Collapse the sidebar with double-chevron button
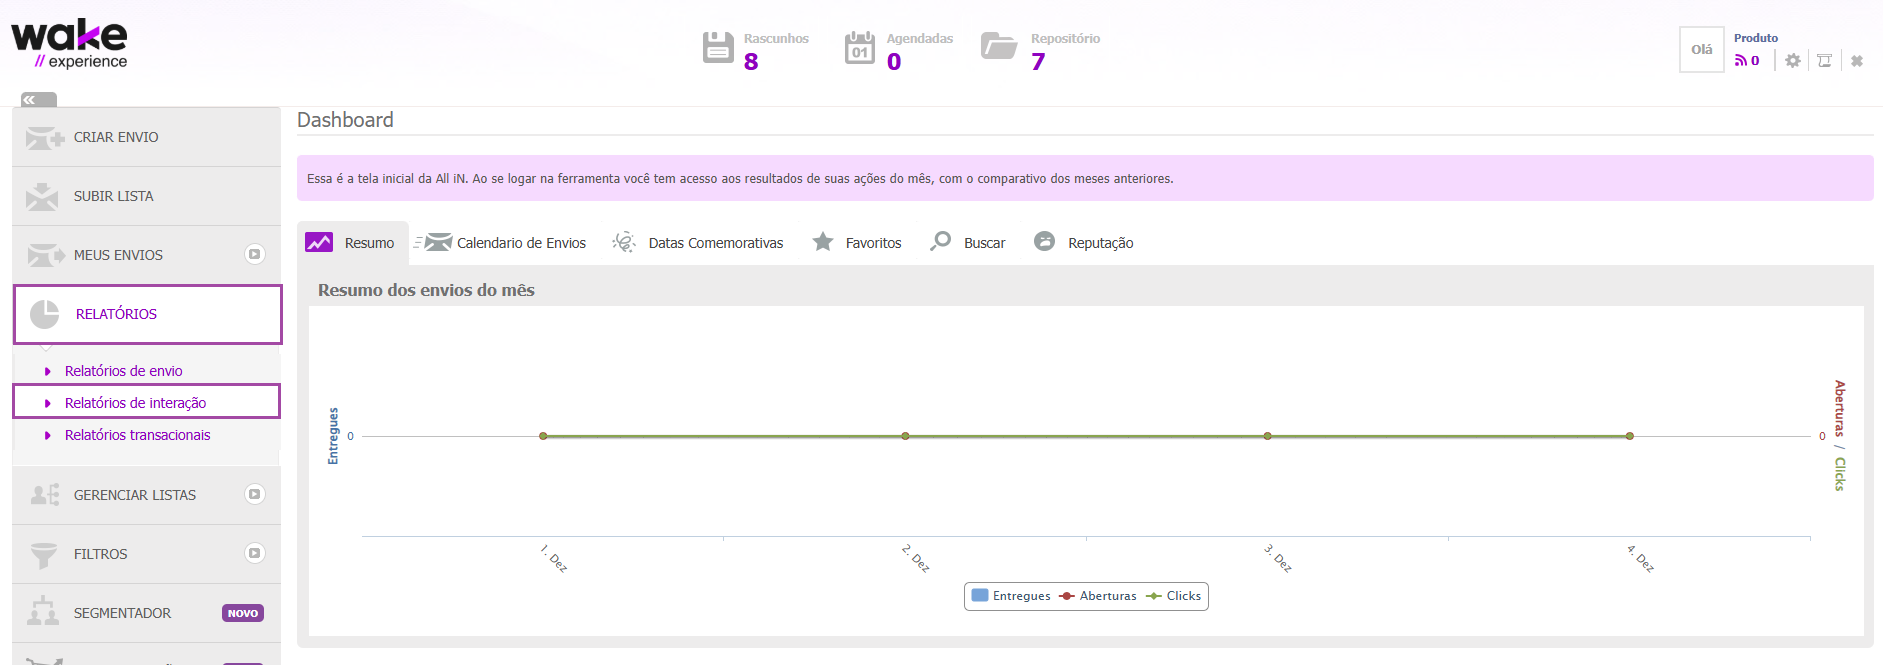This screenshot has width=1883, height=665. coord(39,99)
